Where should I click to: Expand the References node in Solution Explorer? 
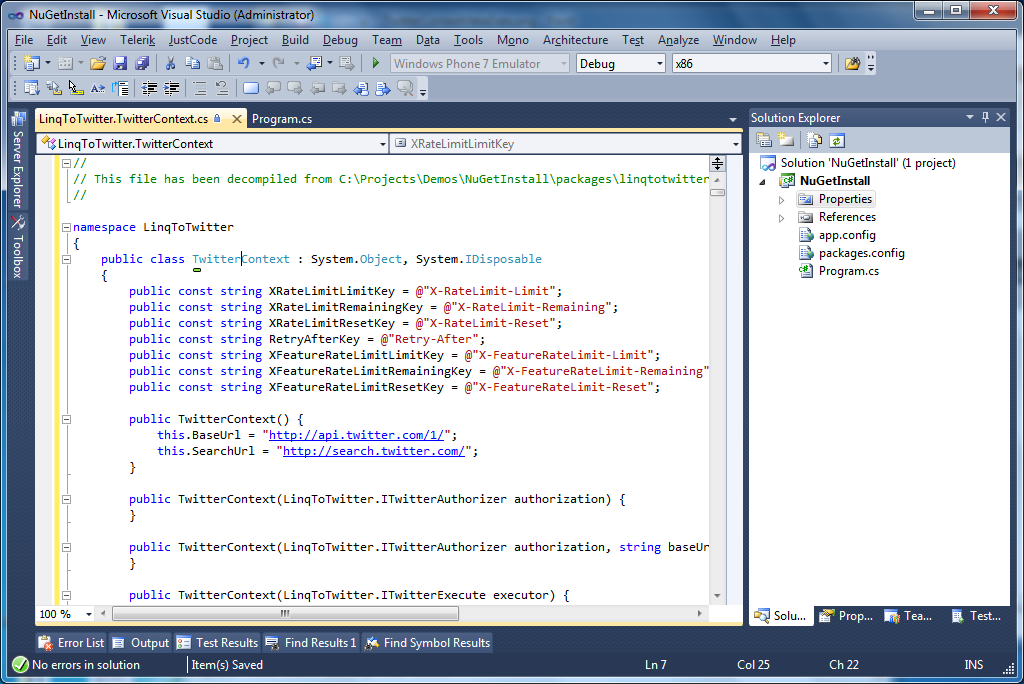coord(782,218)
